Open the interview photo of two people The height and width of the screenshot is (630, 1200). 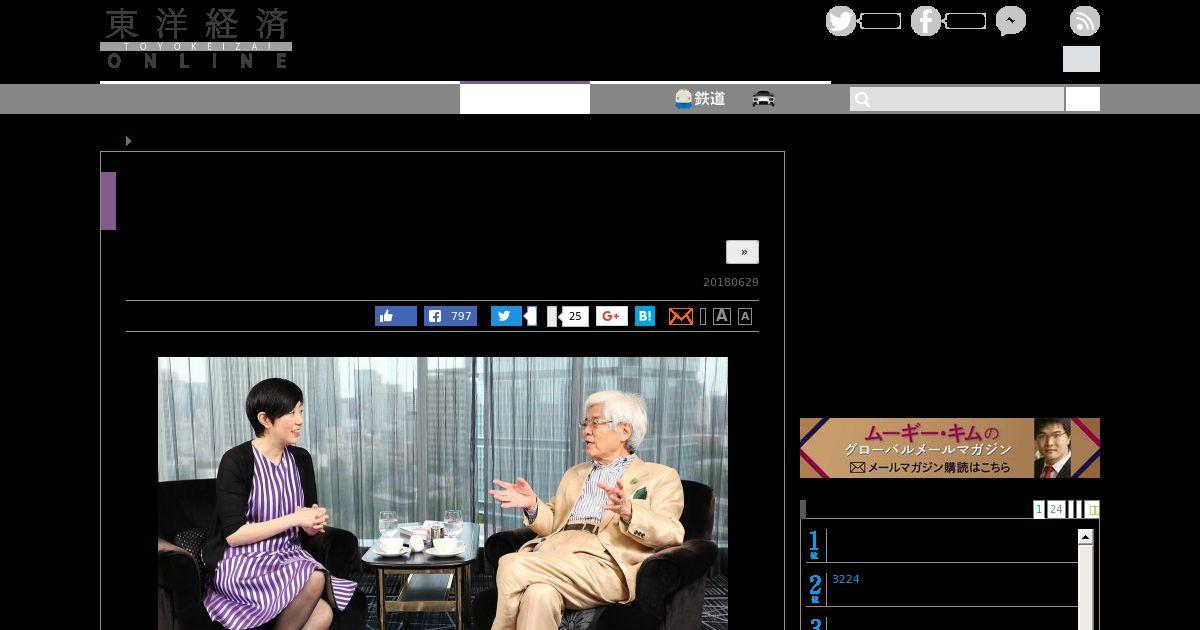pyautogui.click(x=443, y=493)
